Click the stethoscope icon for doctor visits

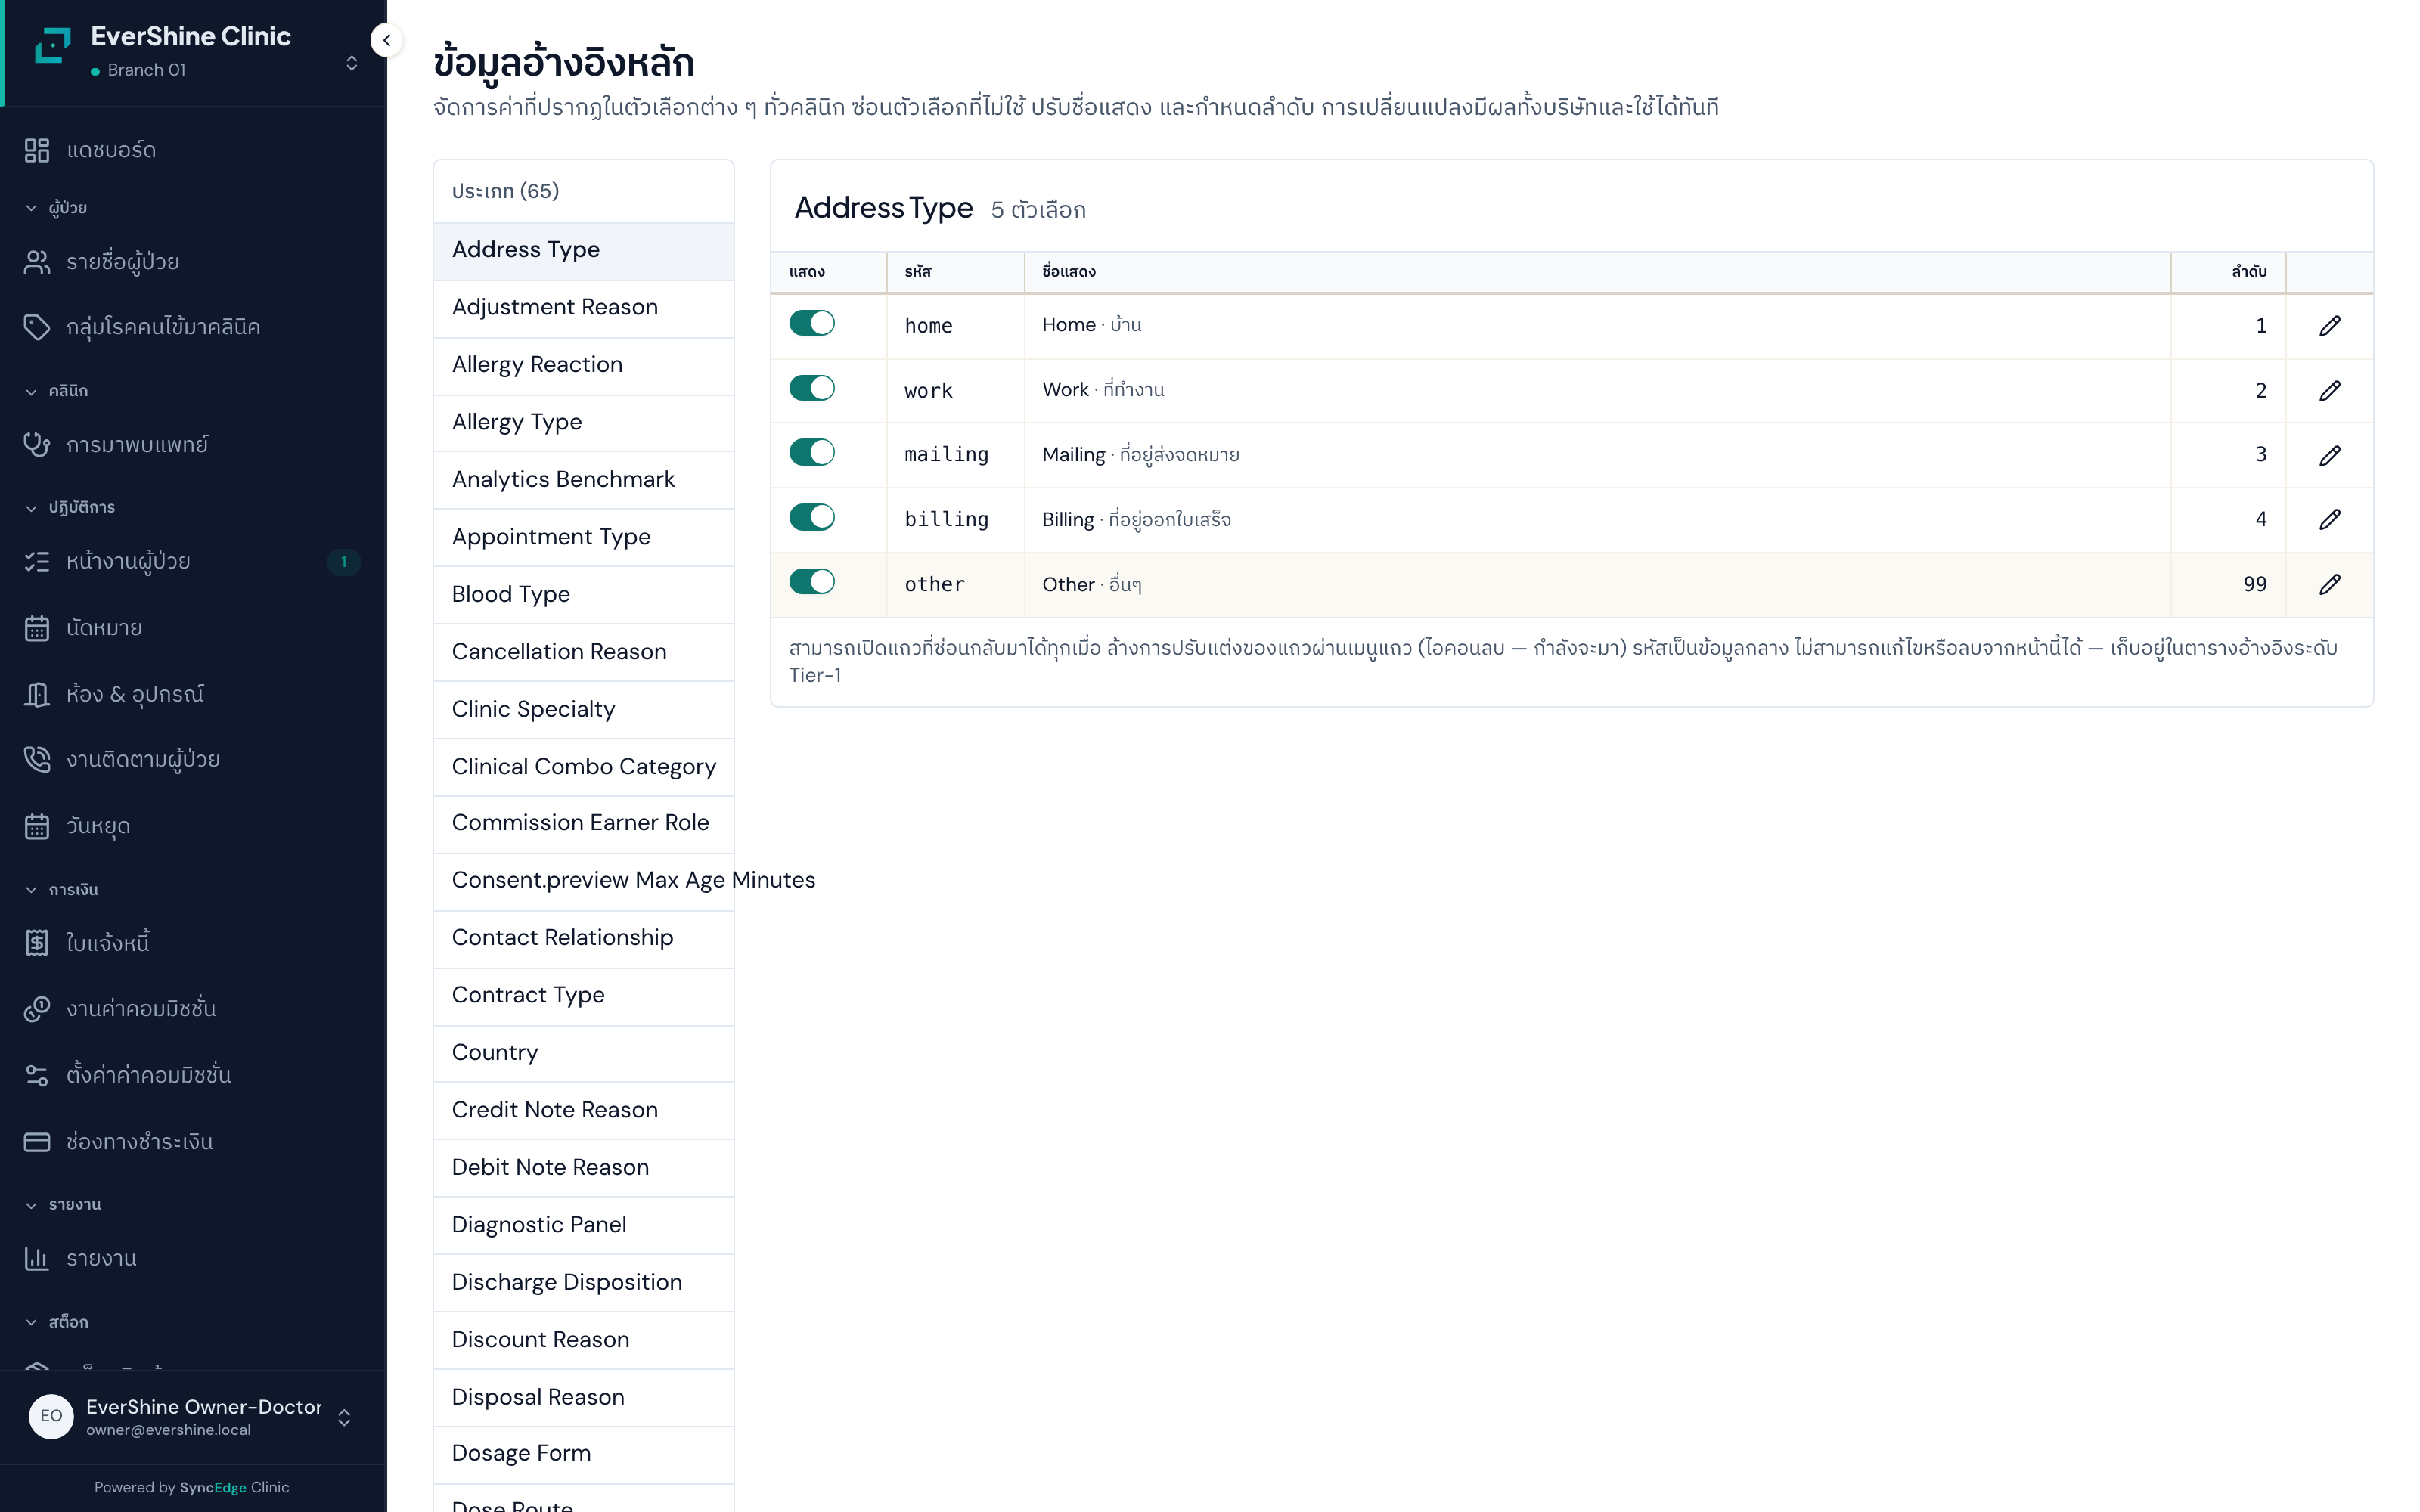click(37, 444)
